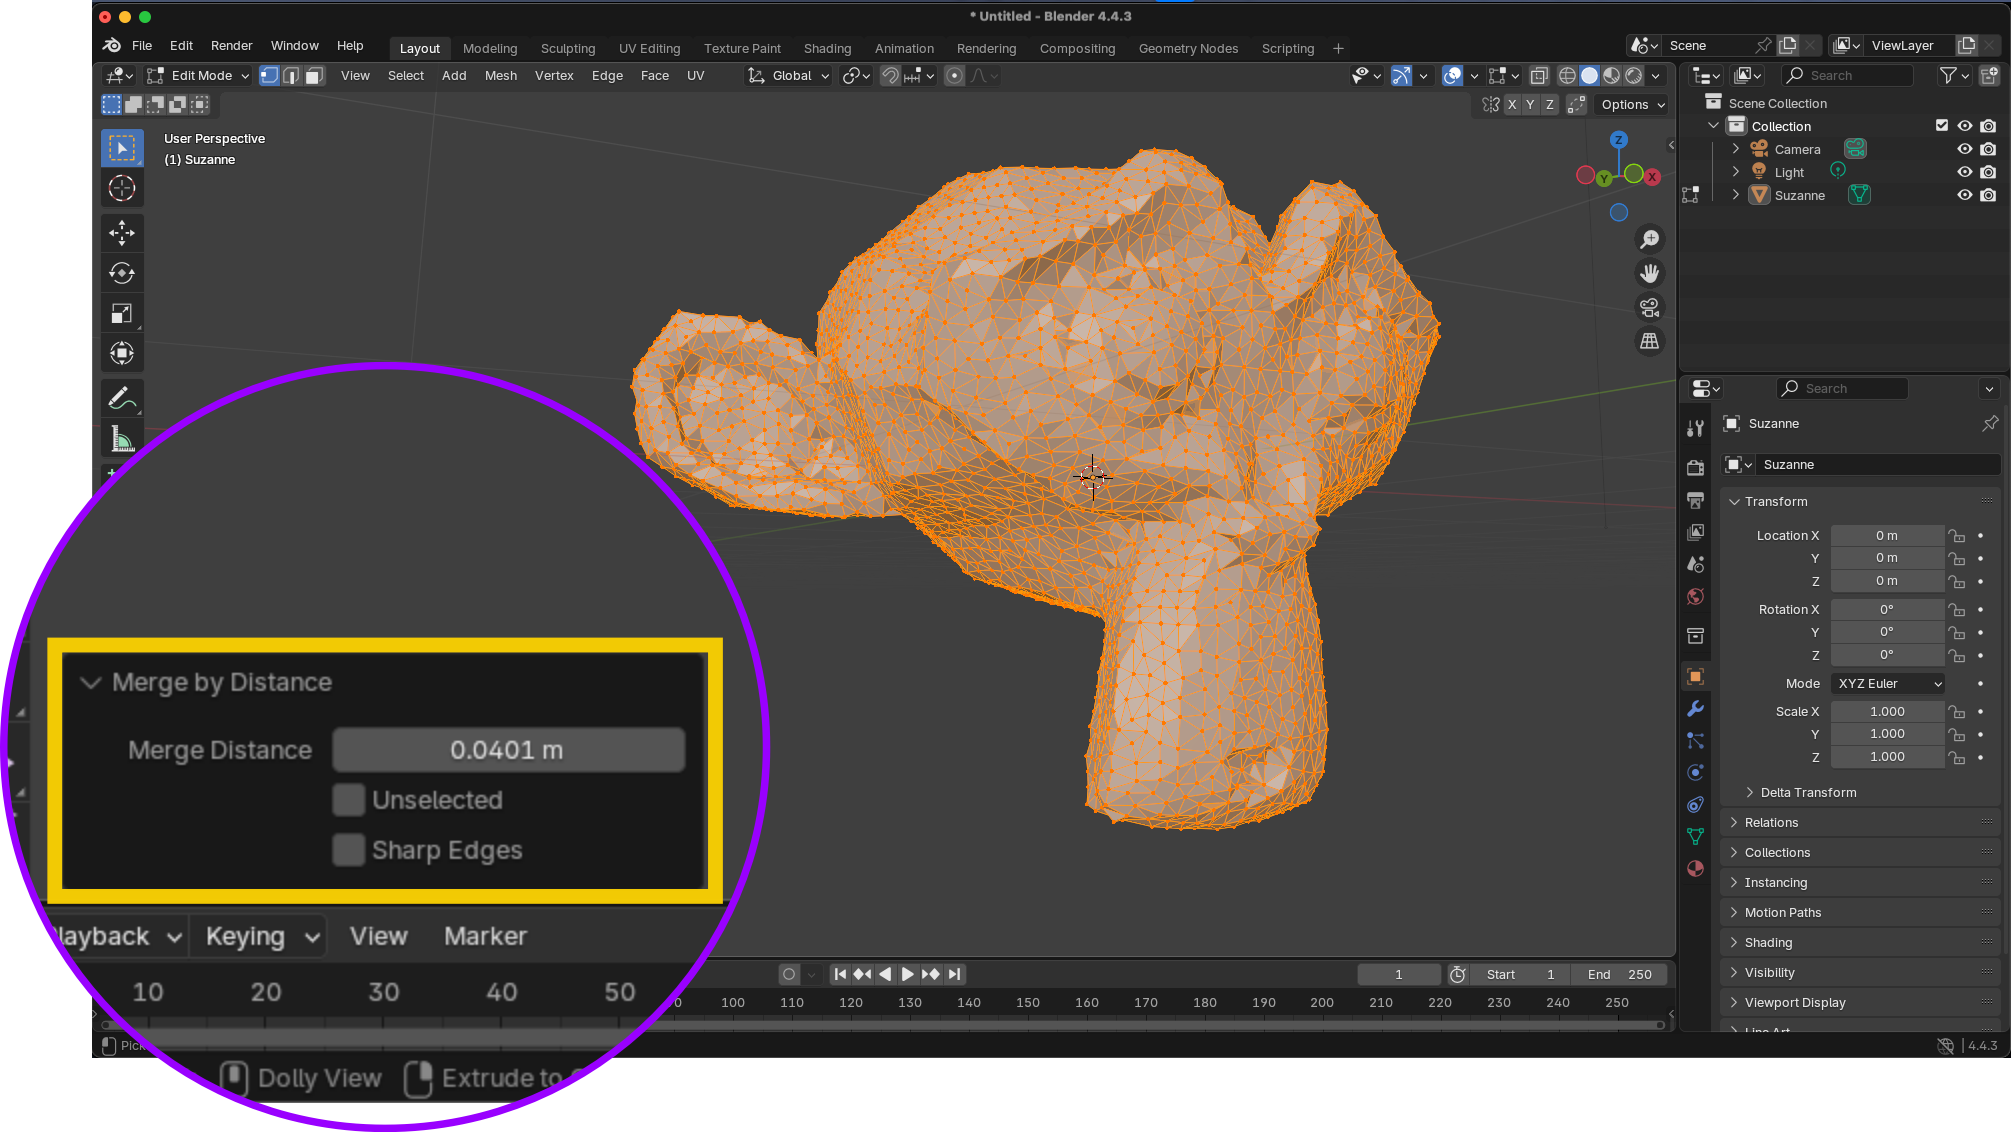Open the Edit Mode dropdown
Viewport: 2011px width, 1132px height.
click(198, 76)
